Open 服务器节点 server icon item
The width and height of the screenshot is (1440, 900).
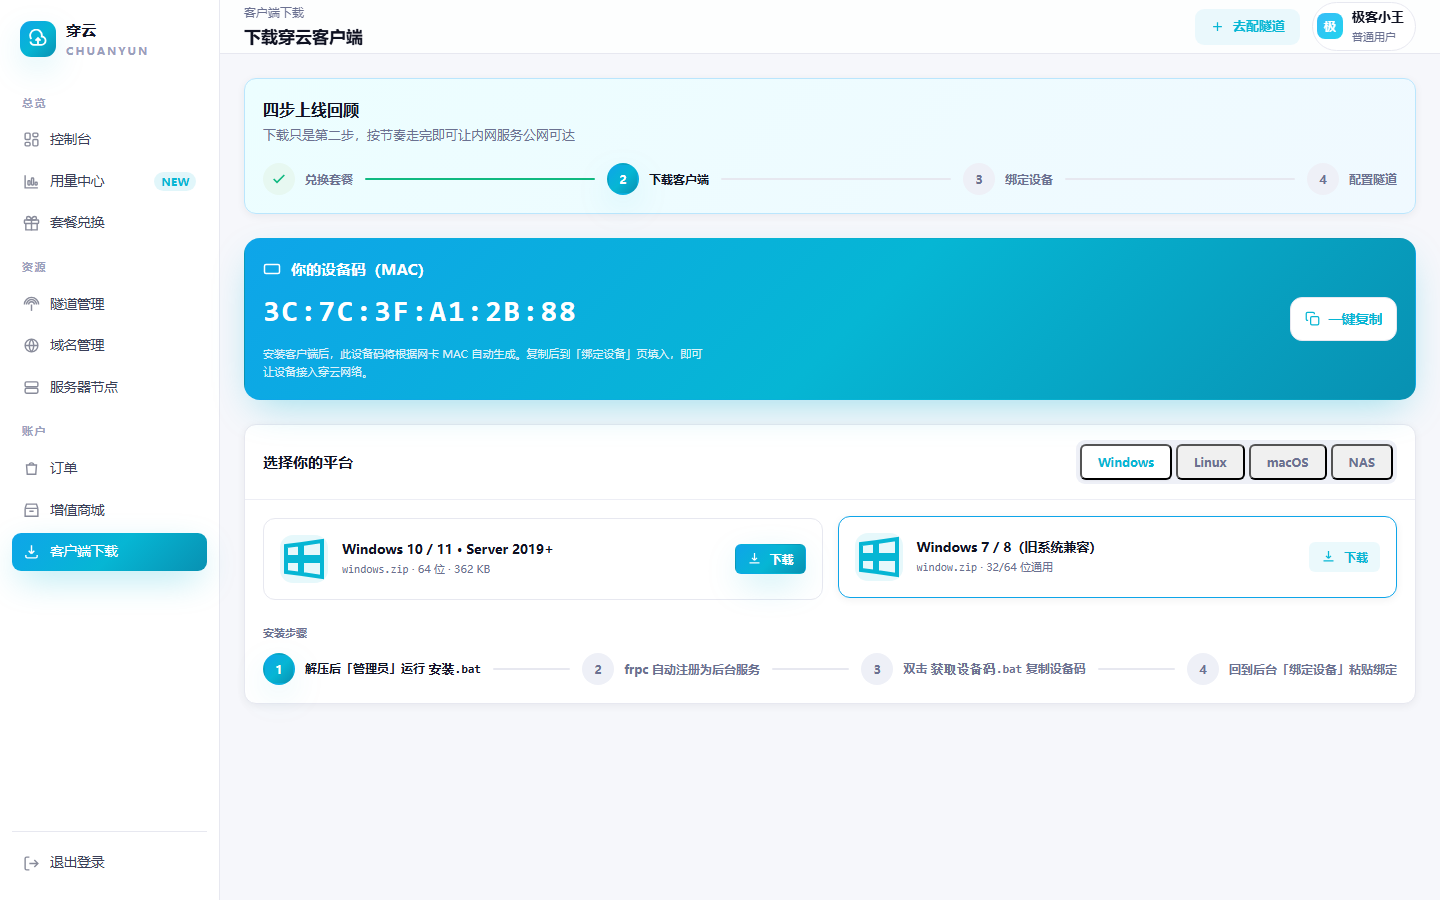(31, 387)
